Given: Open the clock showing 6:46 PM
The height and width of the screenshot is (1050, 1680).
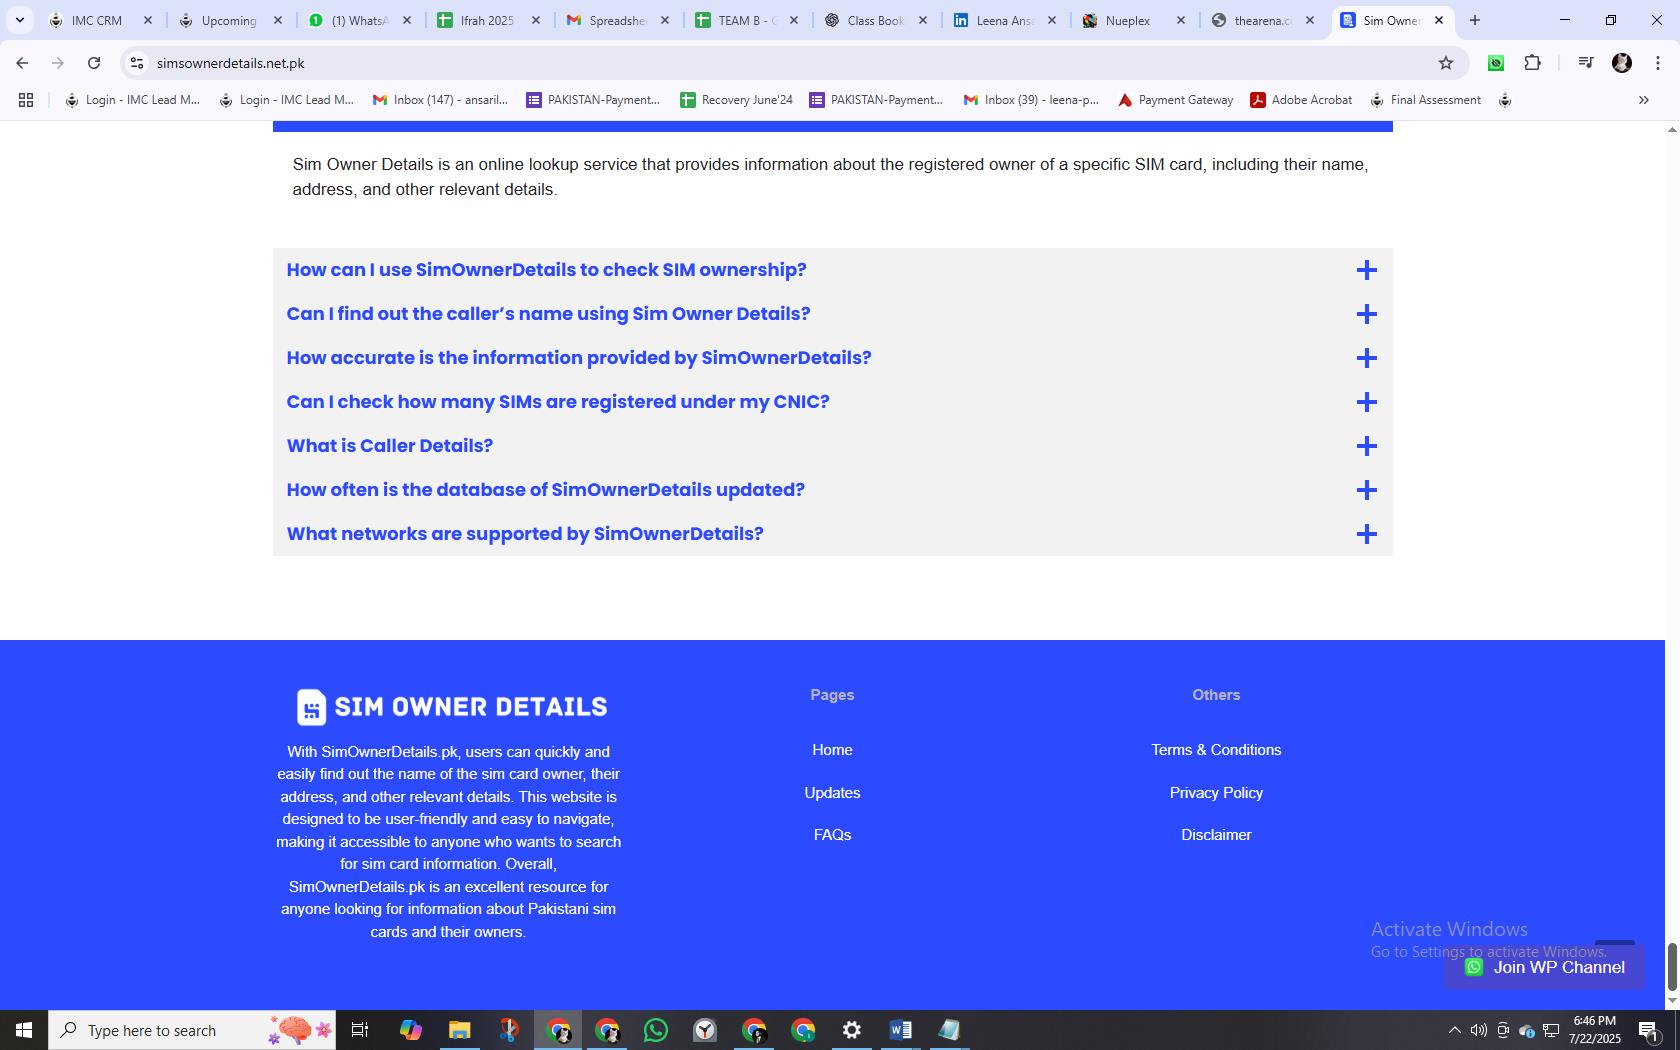Looking at the screenshot, I should point(1595,1030).
